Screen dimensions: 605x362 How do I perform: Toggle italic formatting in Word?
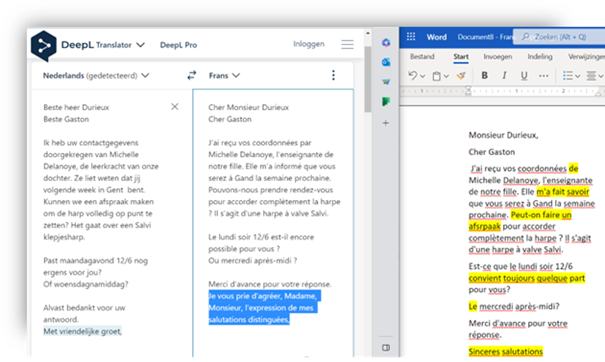pyautogui.click(x=504, y=76)
